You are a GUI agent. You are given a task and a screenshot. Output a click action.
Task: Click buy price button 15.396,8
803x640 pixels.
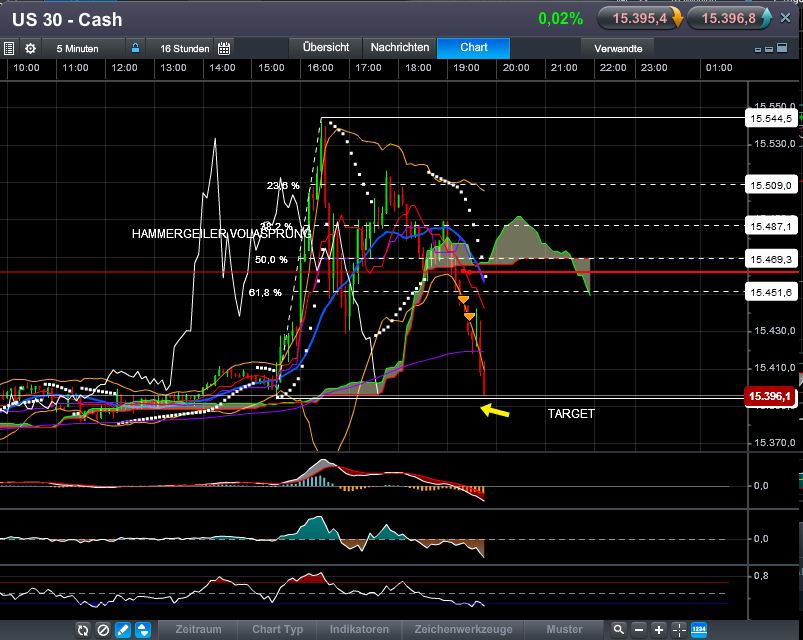pos(728,18)
